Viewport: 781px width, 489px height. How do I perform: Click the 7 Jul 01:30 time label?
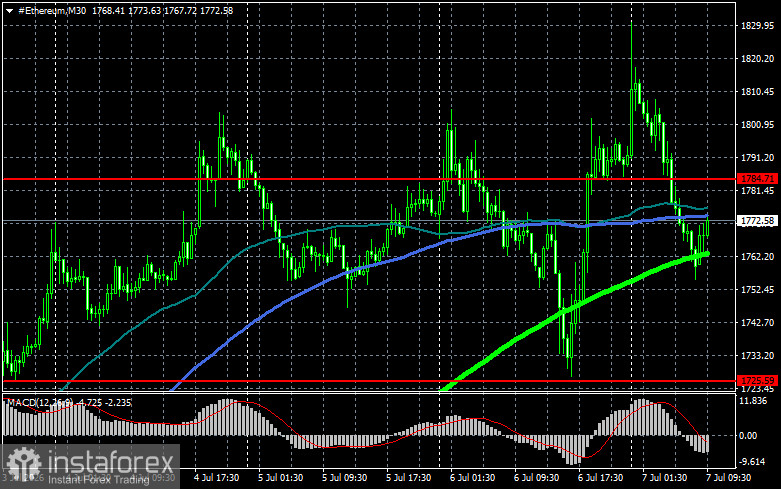664,478
